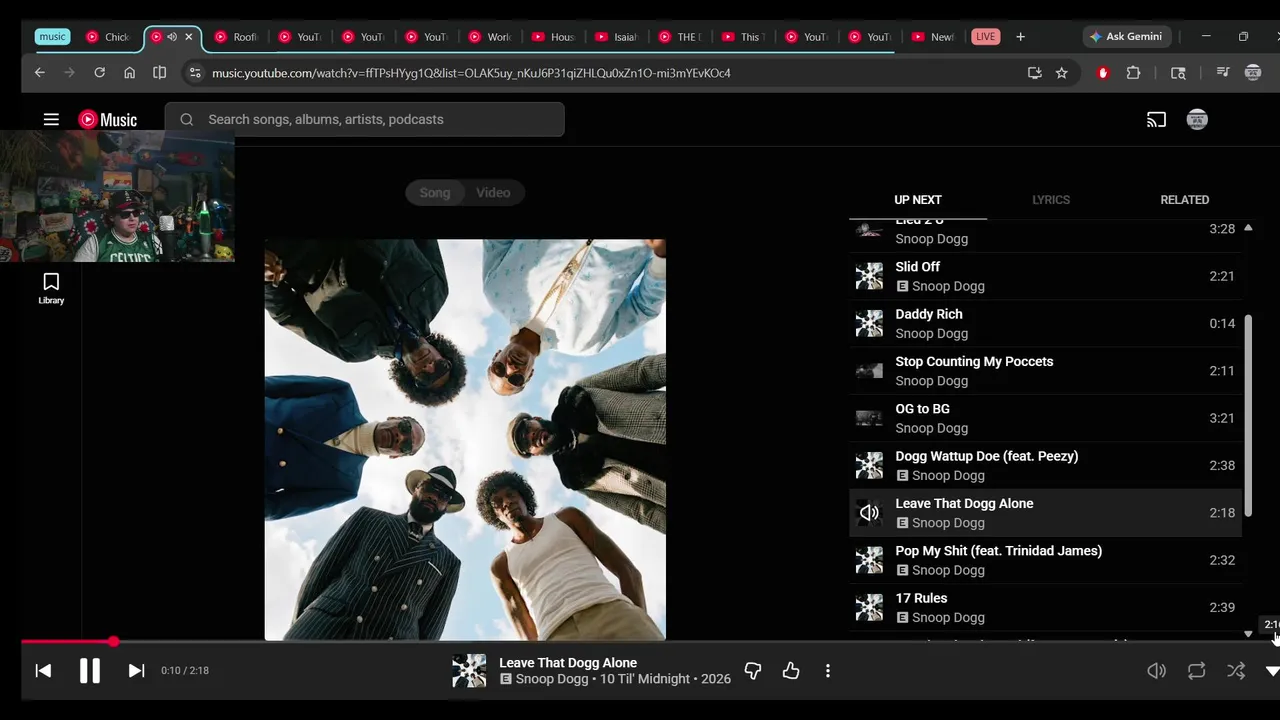
Task: Open the LIVE tab group label
Action: (986, 37)
